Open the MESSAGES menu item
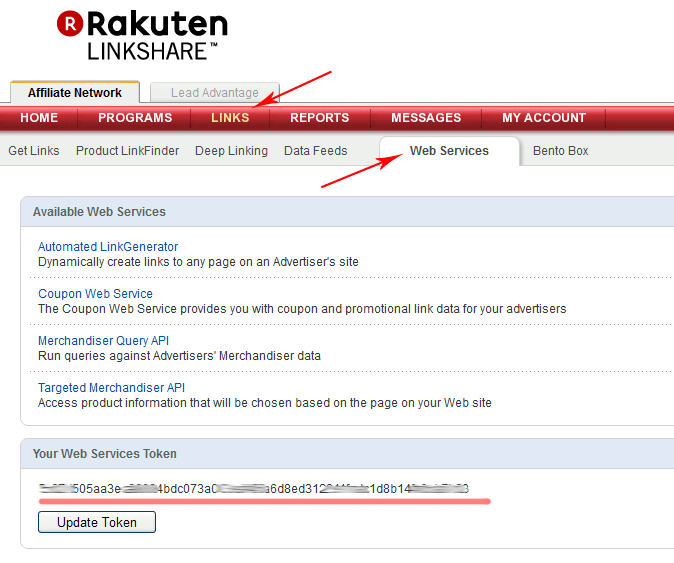 point(426,117)
